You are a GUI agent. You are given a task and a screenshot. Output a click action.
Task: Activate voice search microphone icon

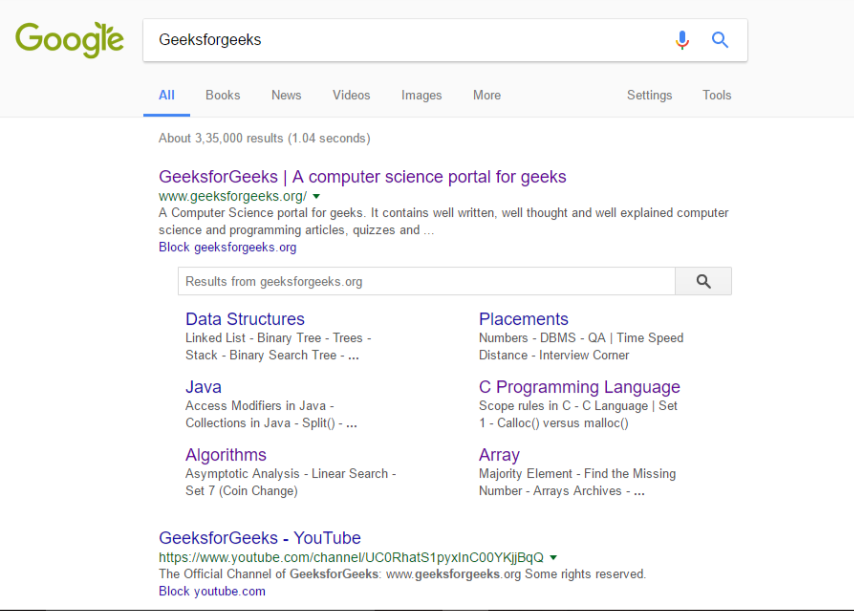tap(682, 40)
